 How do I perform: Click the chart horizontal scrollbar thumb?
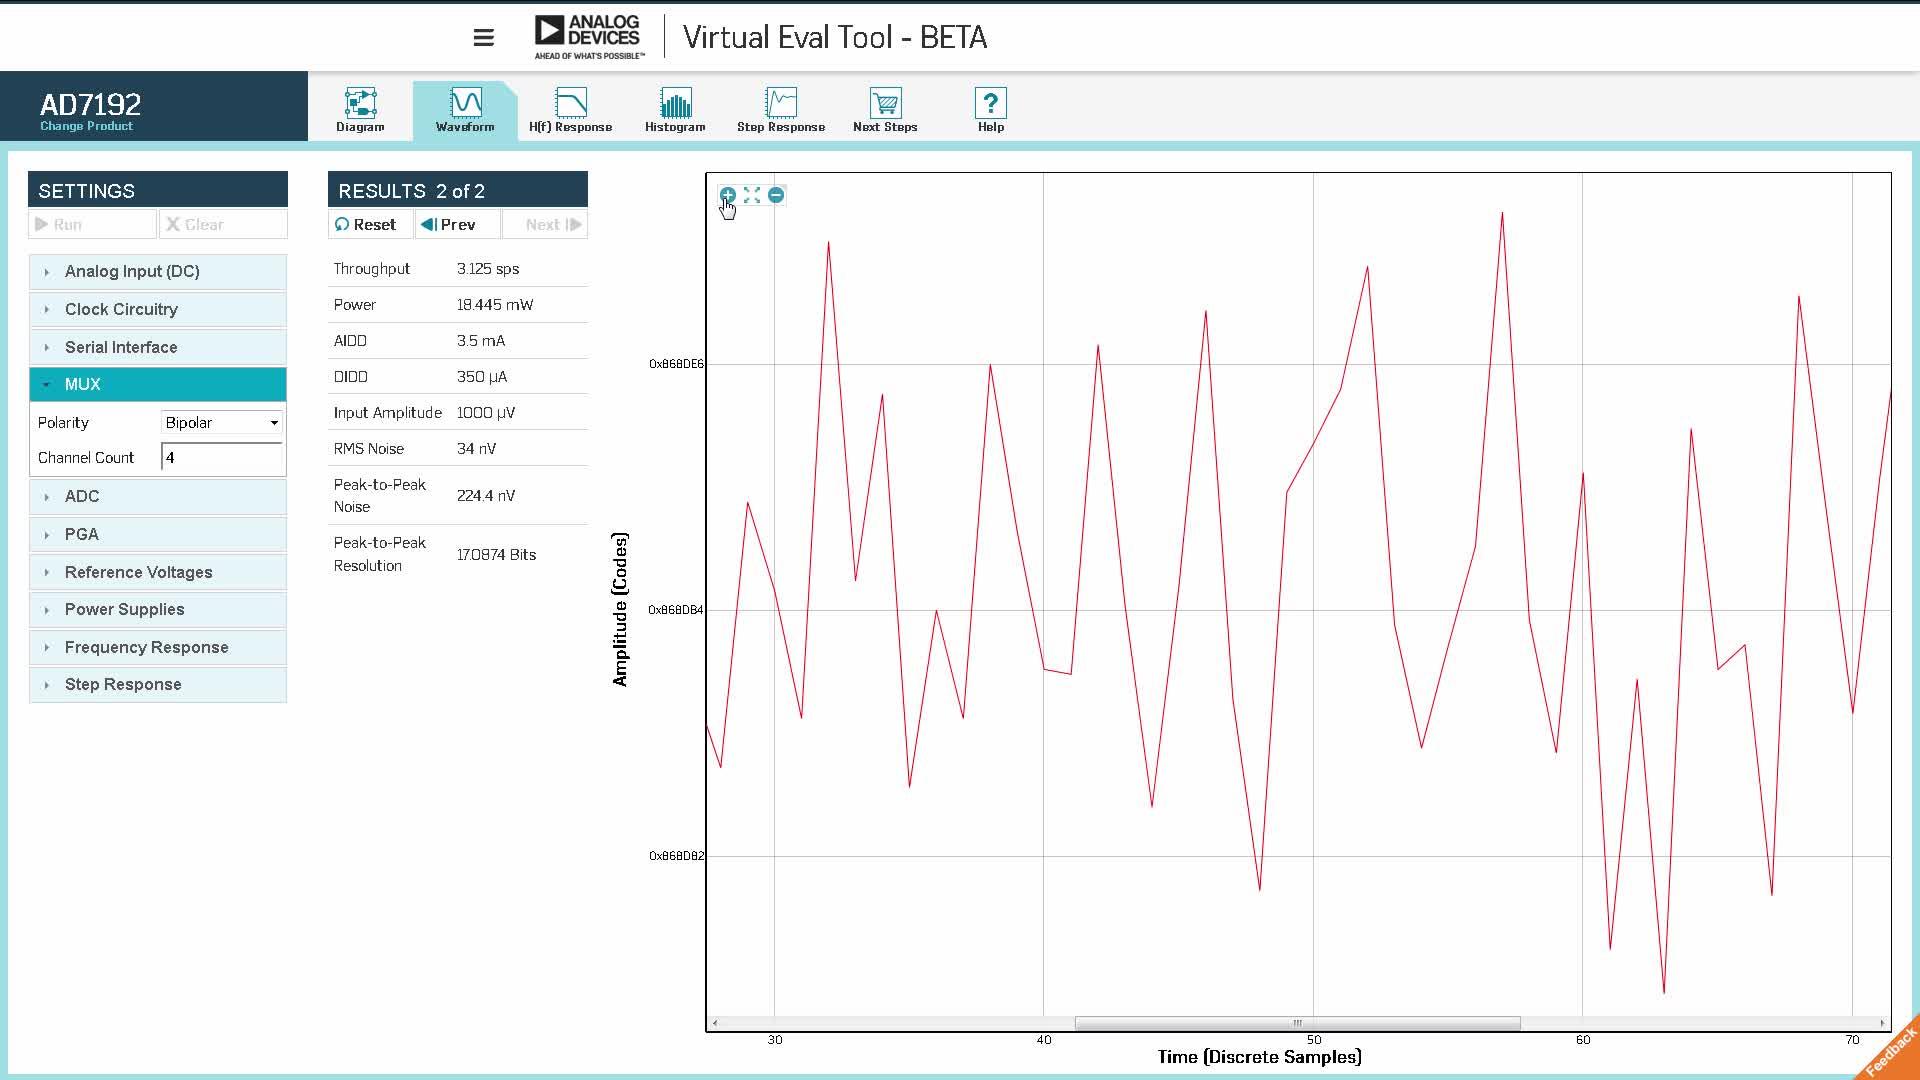point(1297,1023)
